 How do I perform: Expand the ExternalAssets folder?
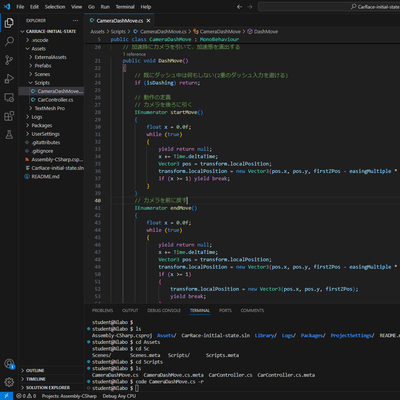point(51,57)
